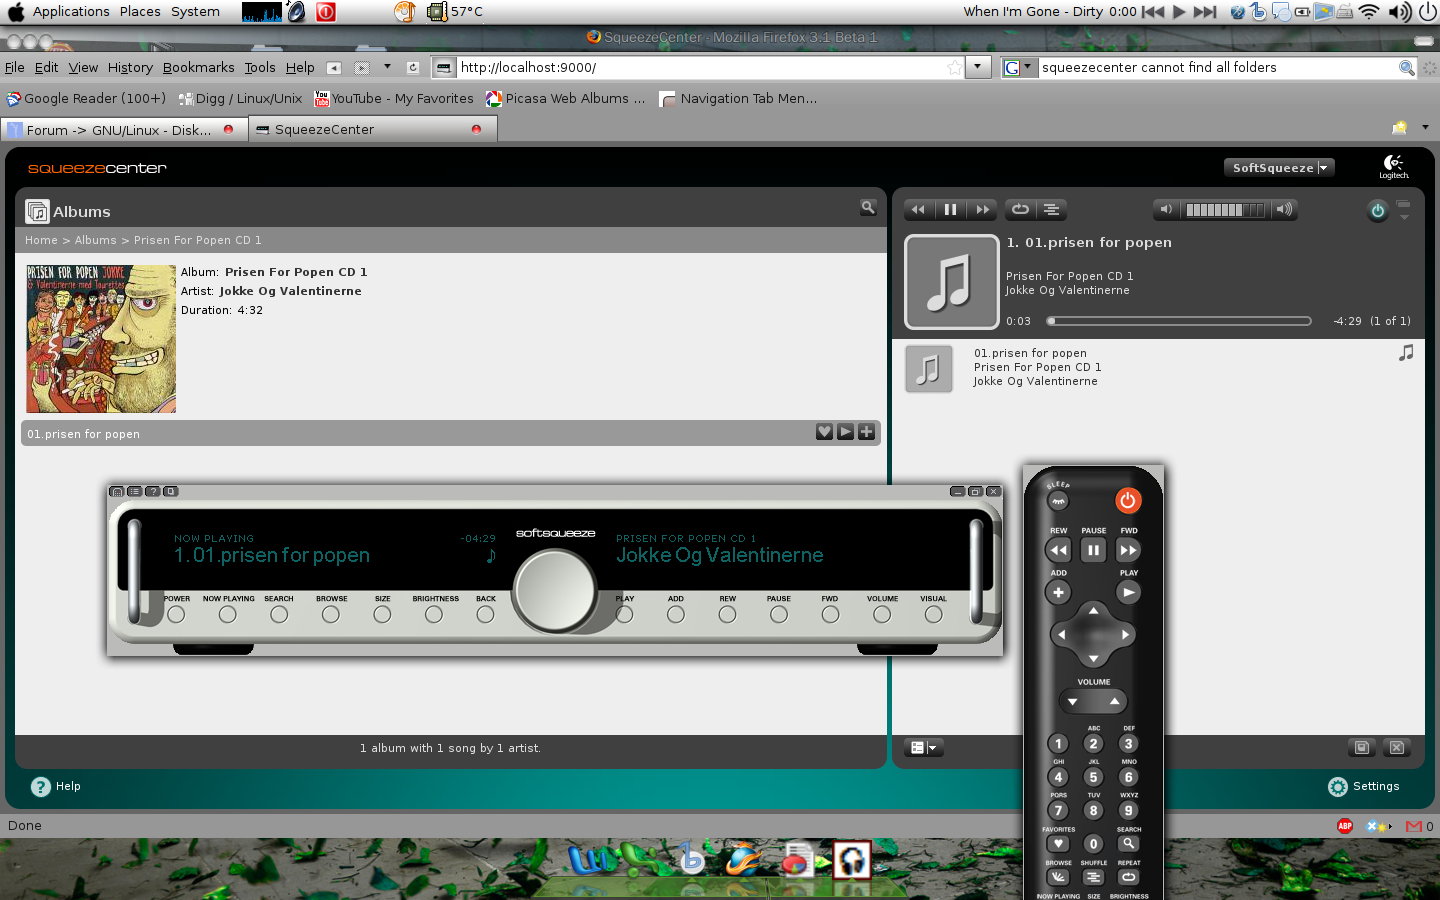Open the Firefox View menu

pos(83,68)
